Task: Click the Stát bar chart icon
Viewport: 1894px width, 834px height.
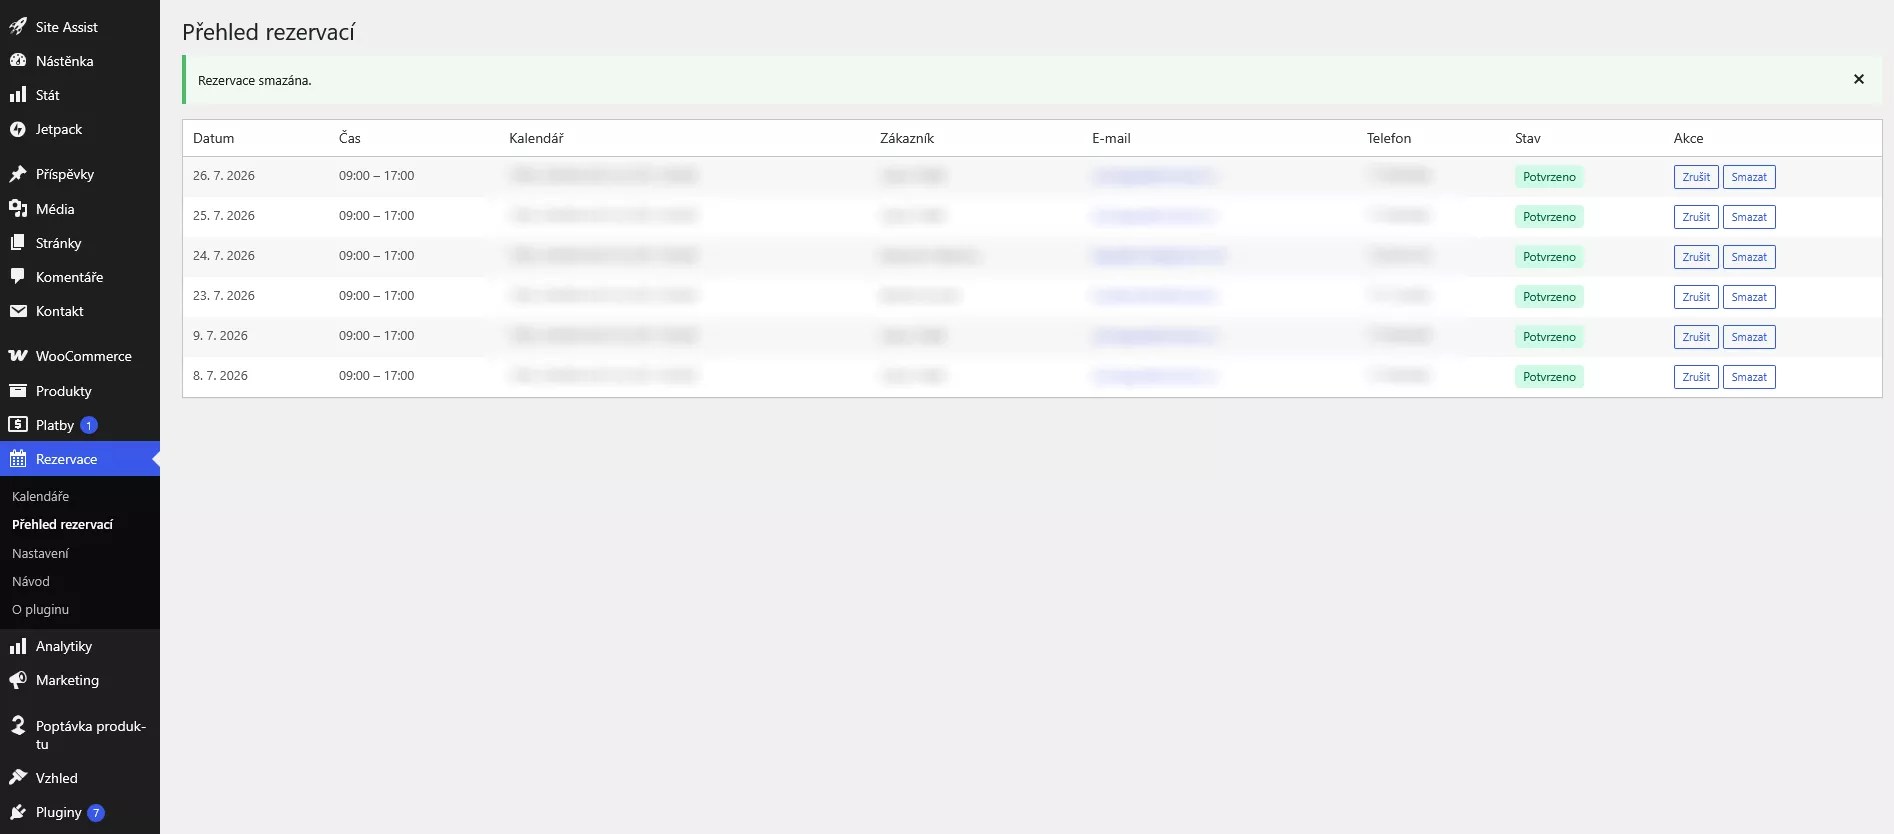Action: click(x=18, y=95)
